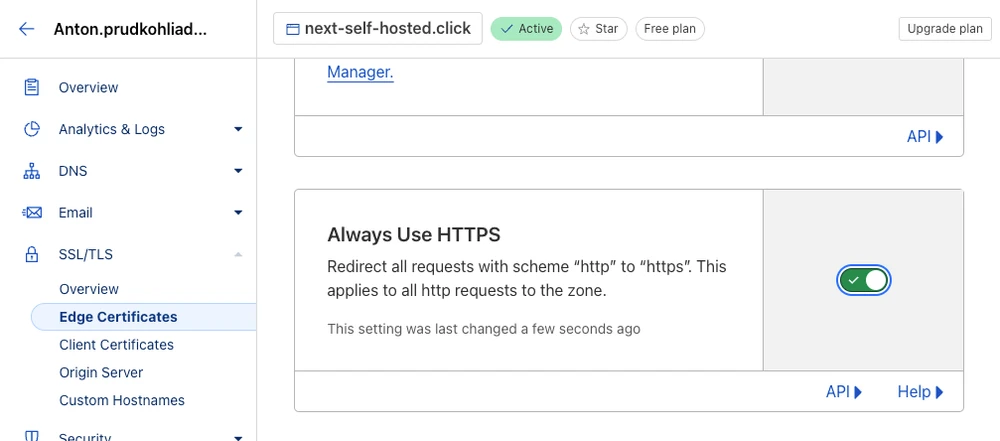Viewport: 1000px width, 441px height.
Task: Click the Security shield icon
Action: [x=32, y=436]
